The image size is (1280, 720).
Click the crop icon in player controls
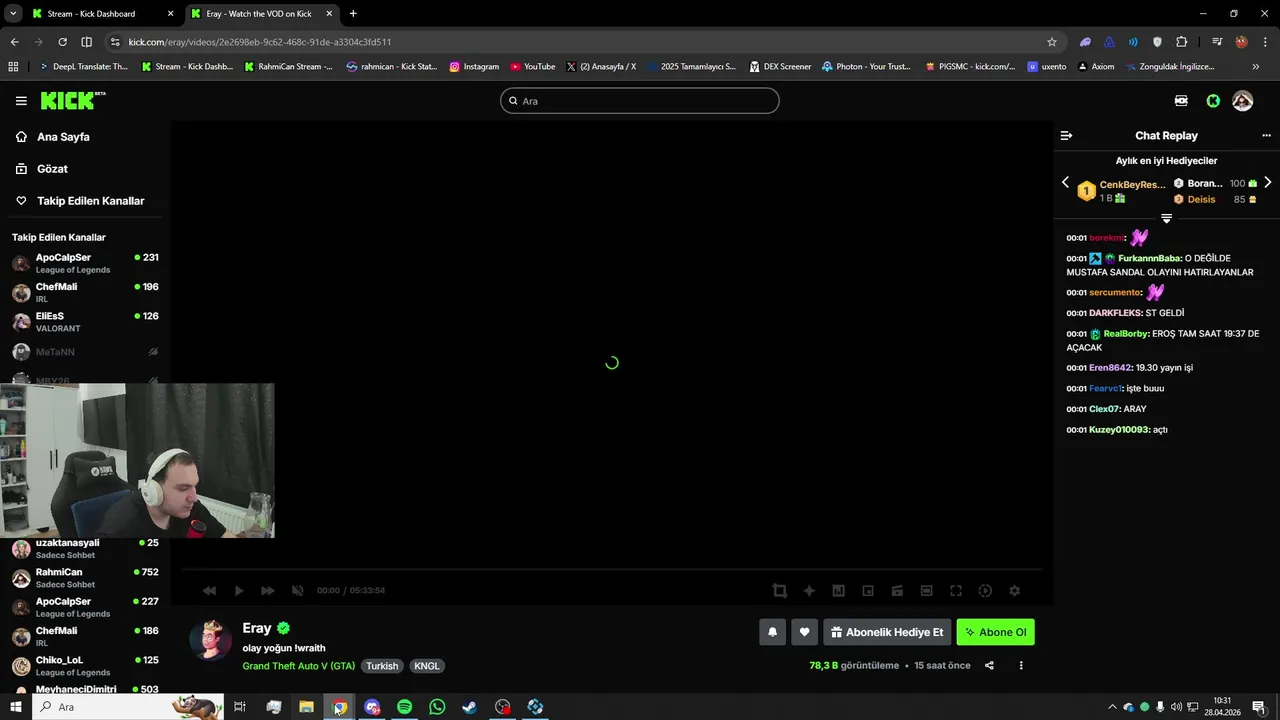[779, 591]
